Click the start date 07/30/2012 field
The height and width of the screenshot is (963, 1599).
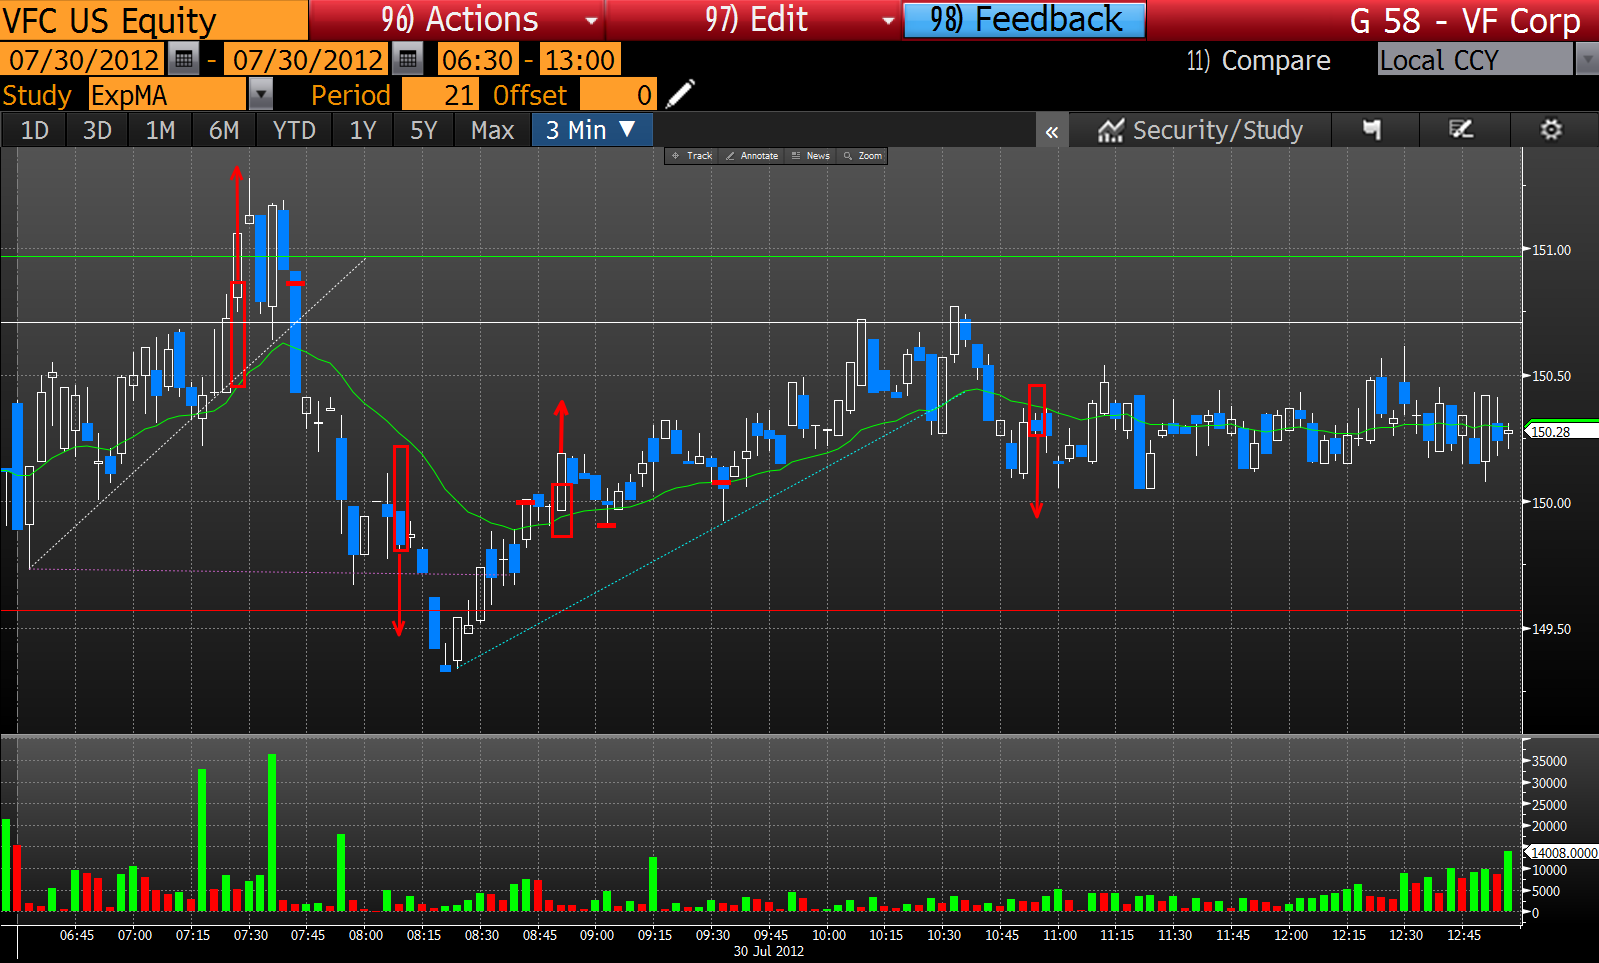pyautogui.click(x=83, y=60)
